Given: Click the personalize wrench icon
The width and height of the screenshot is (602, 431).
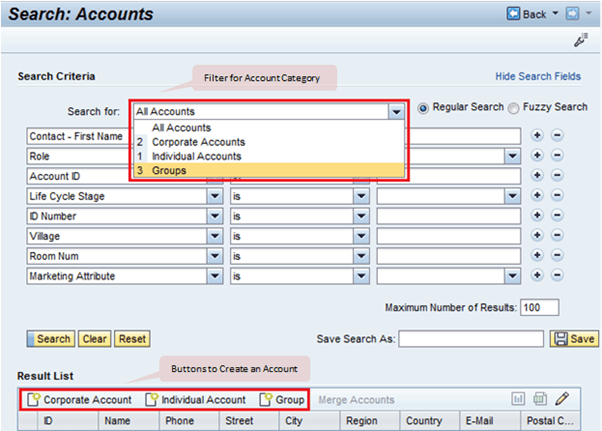Looking at the screenshot, I should [x=581, y=40].
